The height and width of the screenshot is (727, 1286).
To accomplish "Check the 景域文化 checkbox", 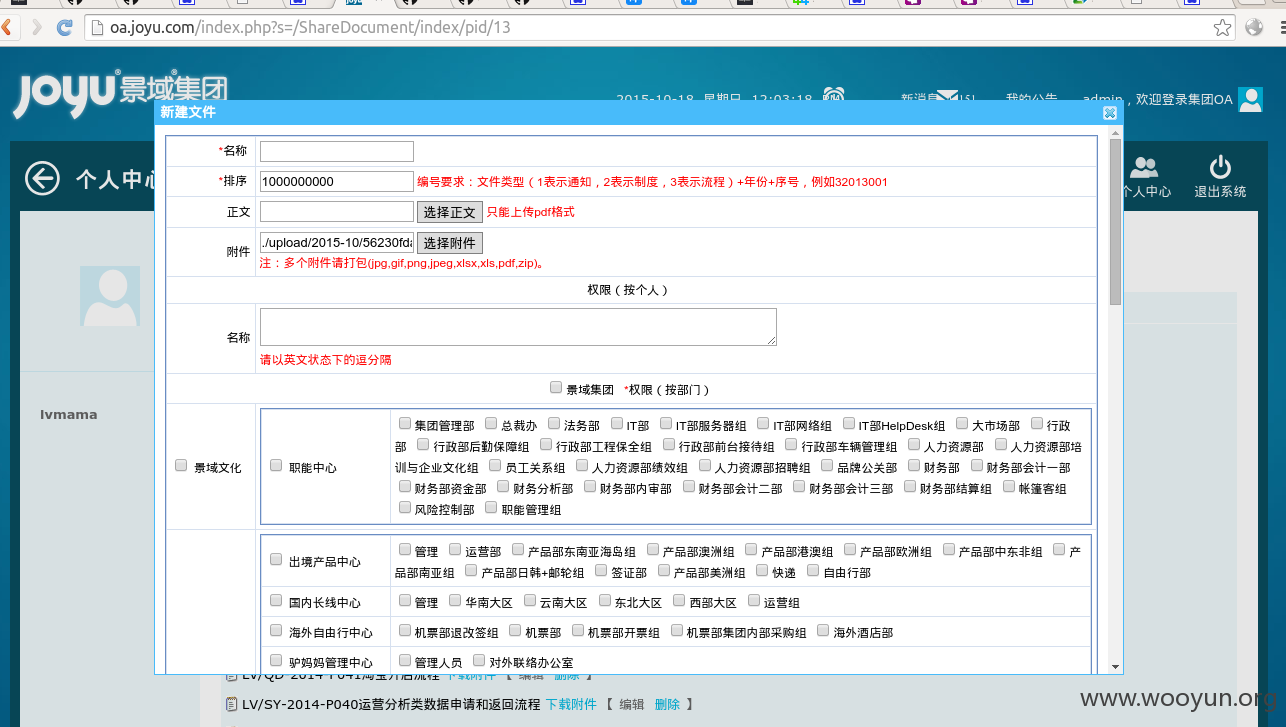I will (x=181, y=465).
